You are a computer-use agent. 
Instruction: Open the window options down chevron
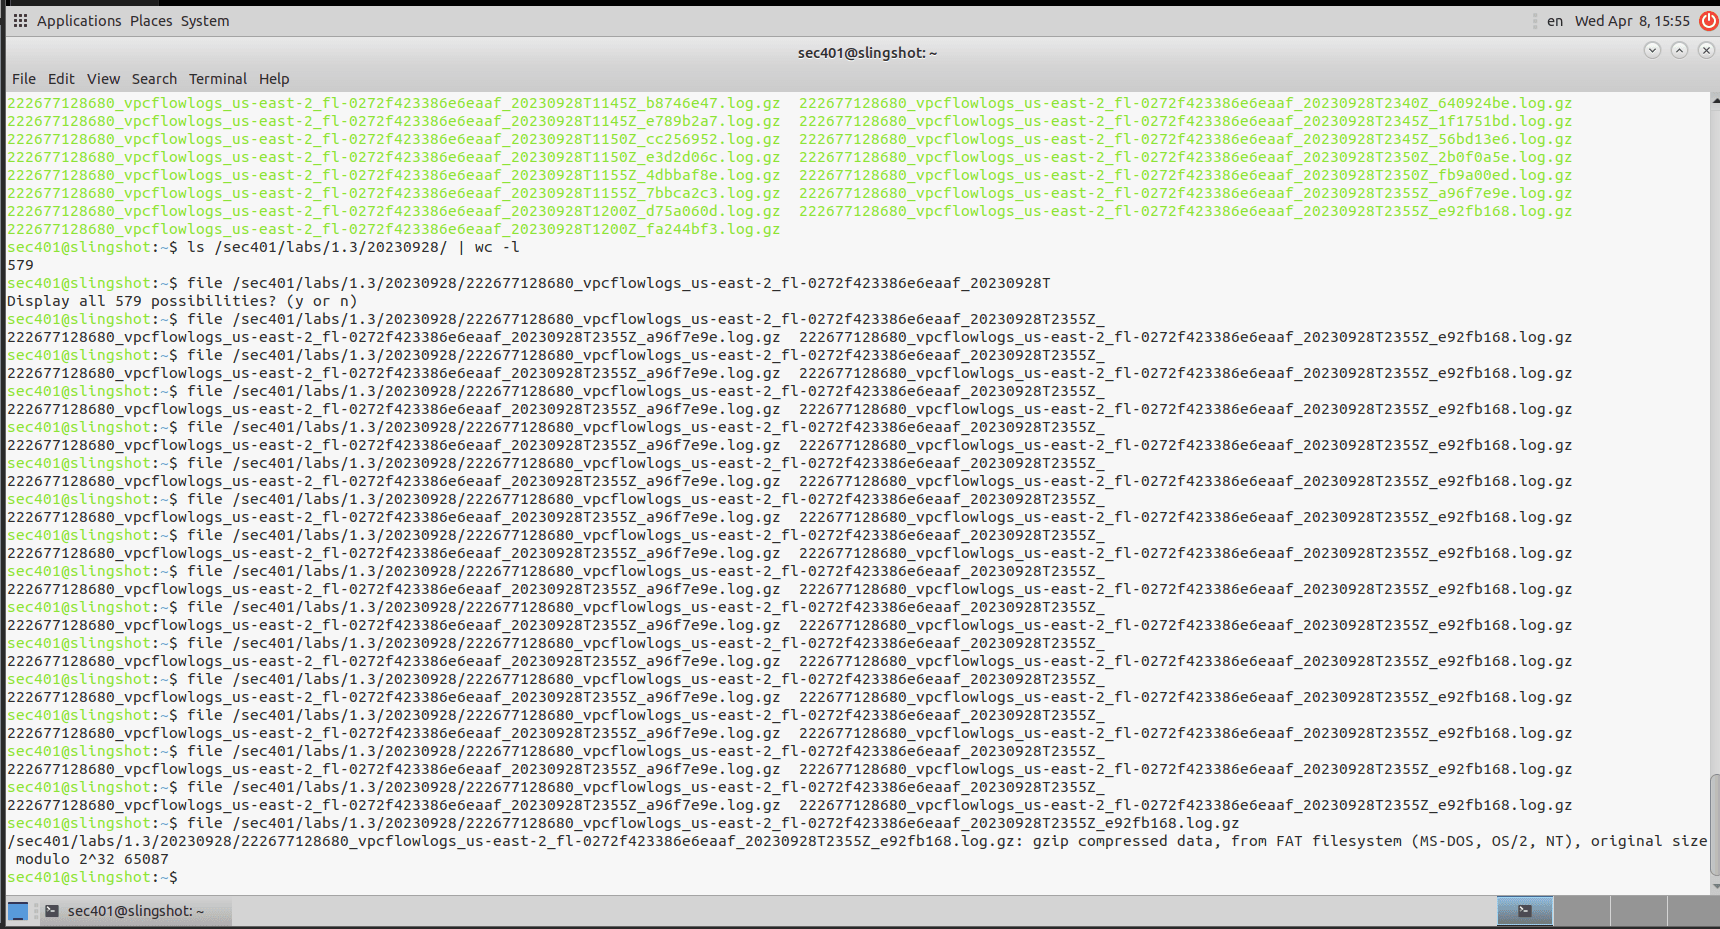pos(1652,50)
